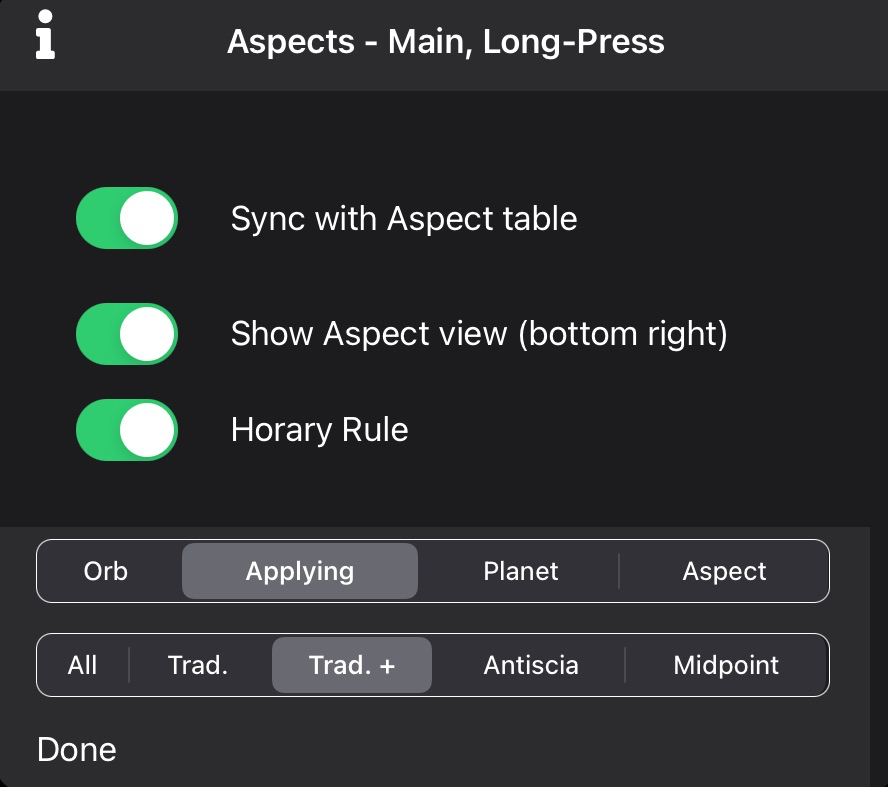Click the Aspects - Main, Long-Press title
888x787 pixels.
[445, 42]
